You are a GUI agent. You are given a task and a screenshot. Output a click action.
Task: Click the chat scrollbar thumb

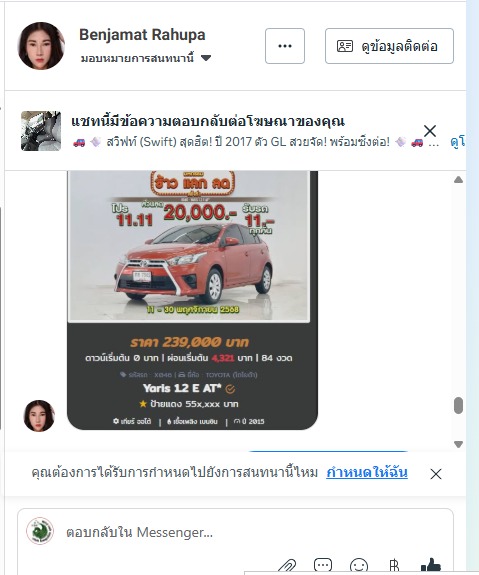pyautogui.click(x=458, y=406)
